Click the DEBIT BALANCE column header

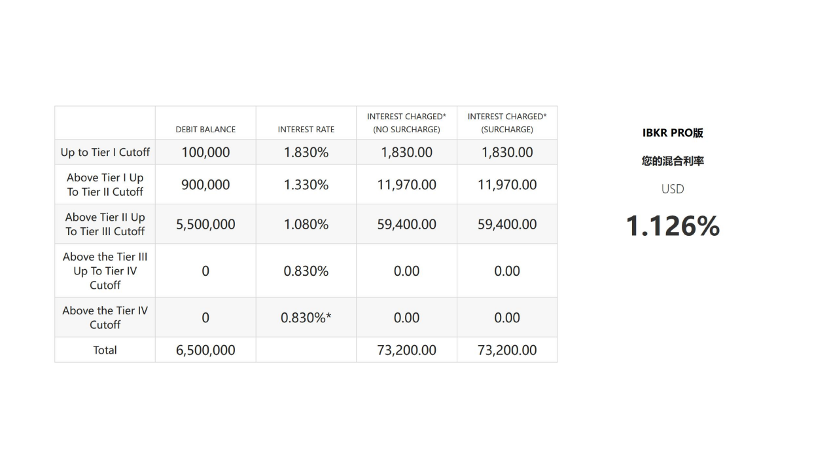tap(205, 129)
